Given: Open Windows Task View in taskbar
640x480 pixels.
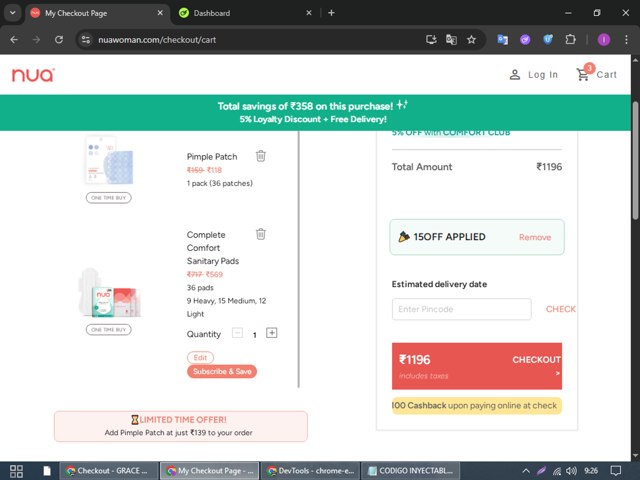Looking at the screenshot, I should [16, 471].
